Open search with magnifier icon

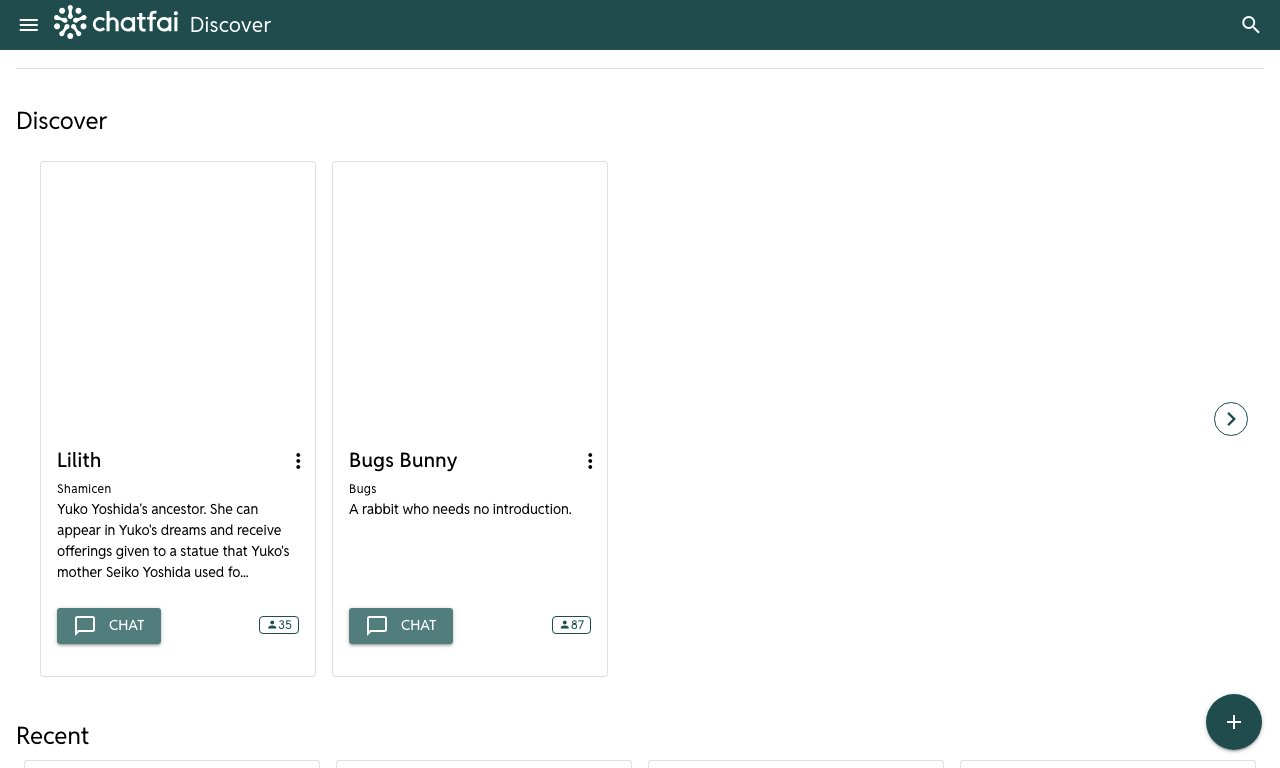[x=1251, y=25]
